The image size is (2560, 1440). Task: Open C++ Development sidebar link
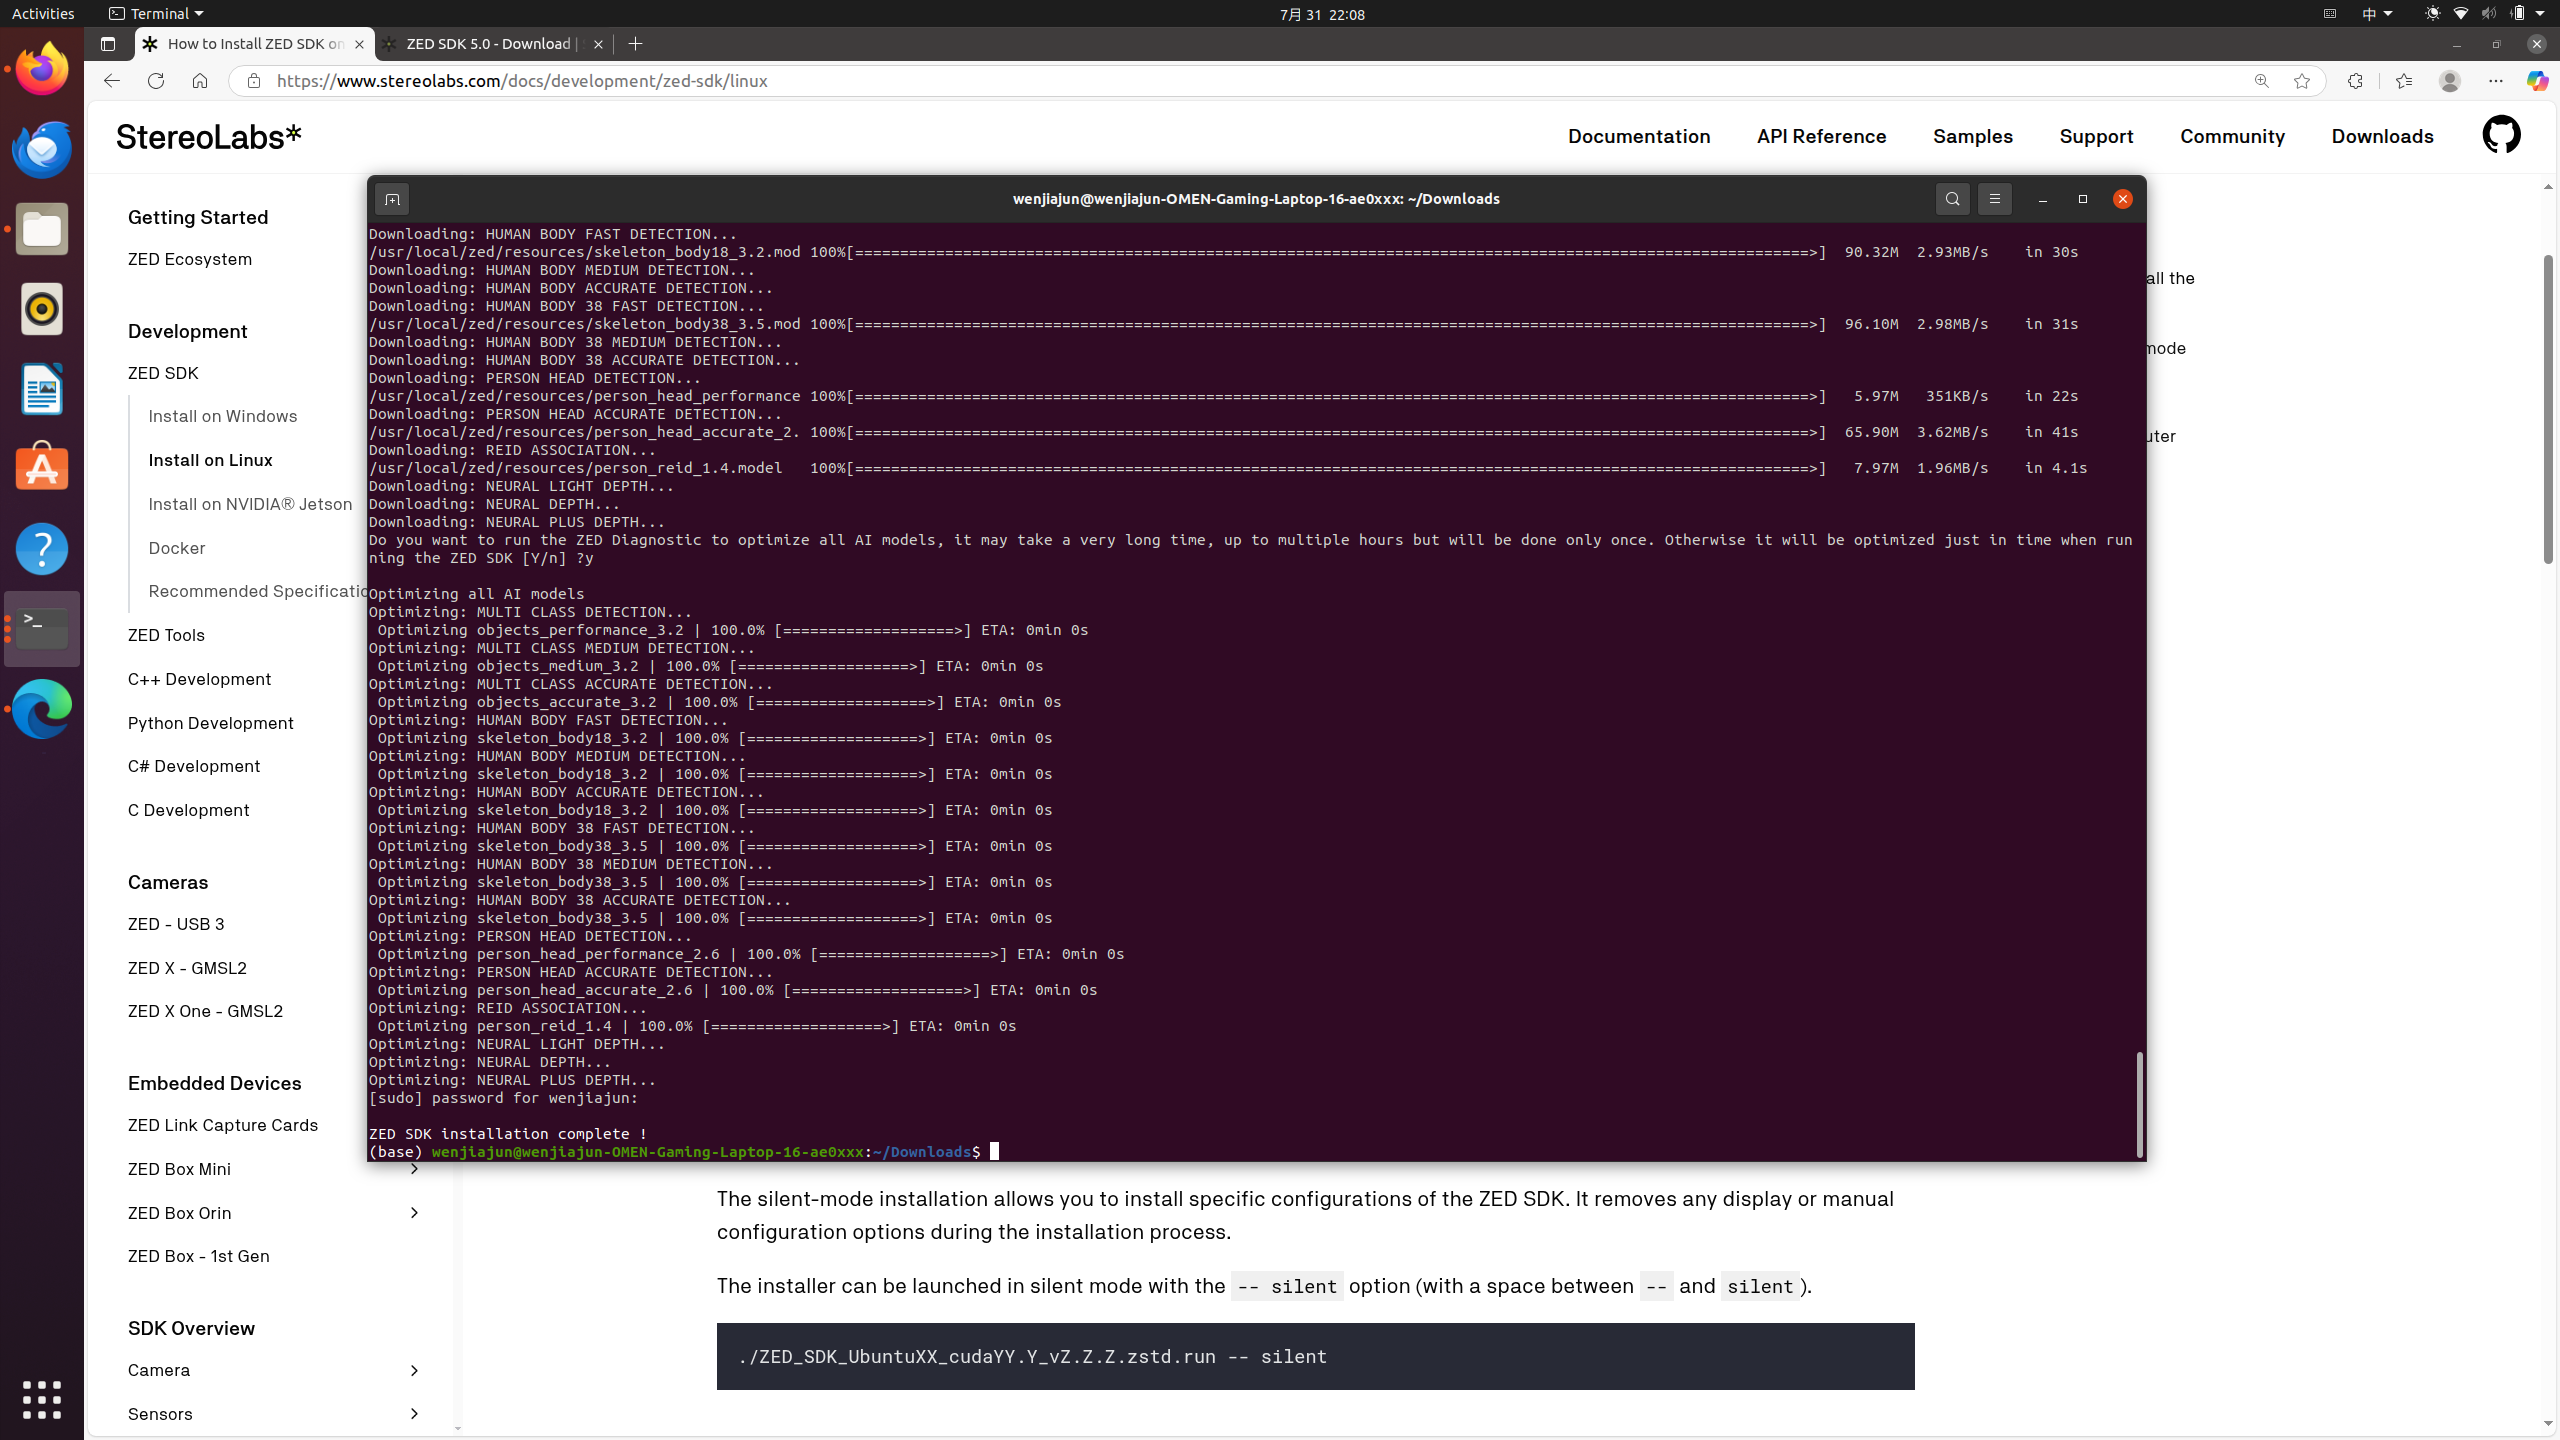199,679
